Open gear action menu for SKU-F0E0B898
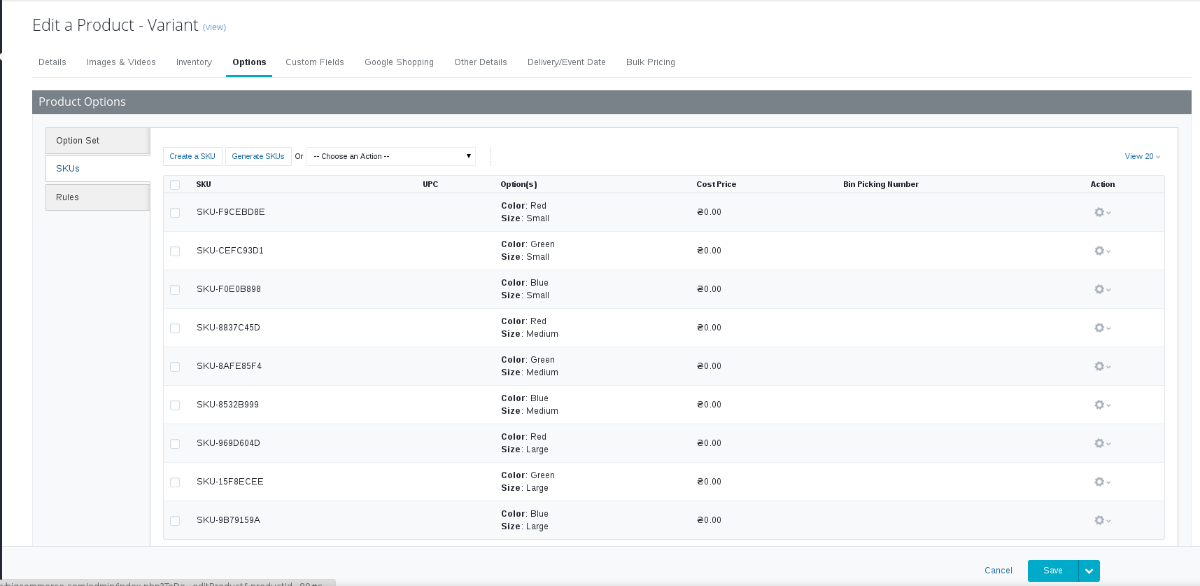The width and height of the screenshot is (1200, 586). click(x=1101, y=289)
